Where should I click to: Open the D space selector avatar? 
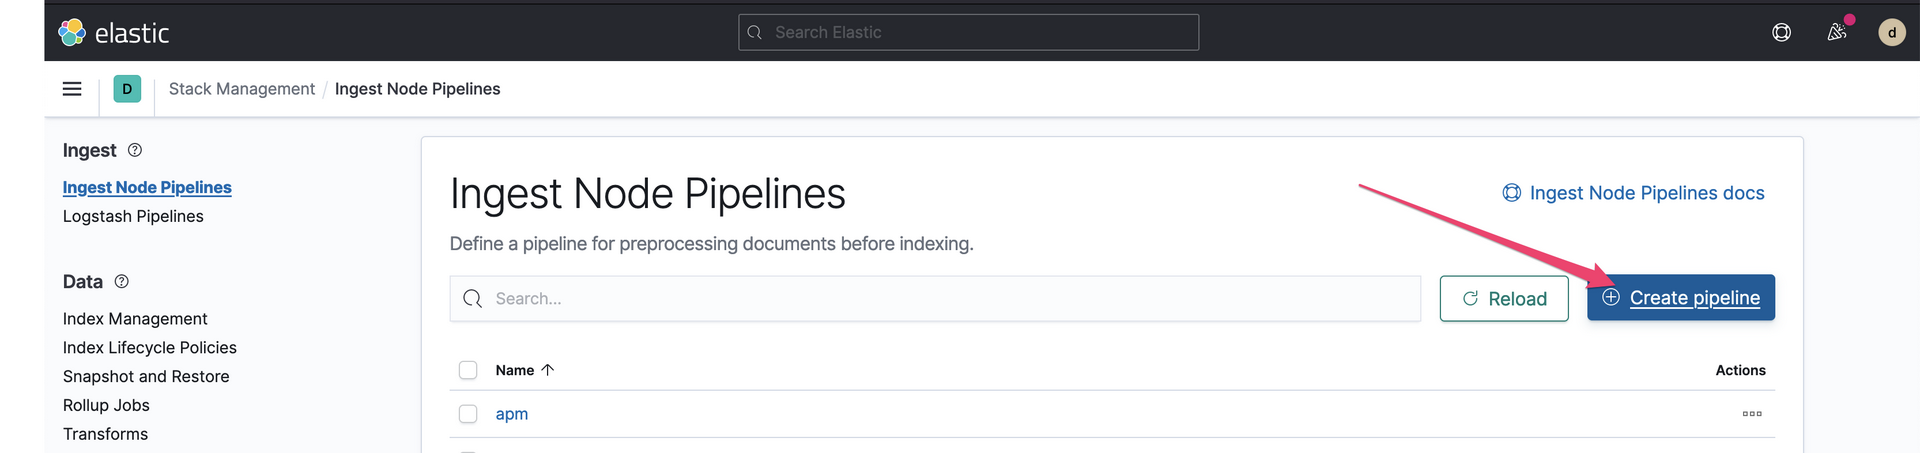127,89
